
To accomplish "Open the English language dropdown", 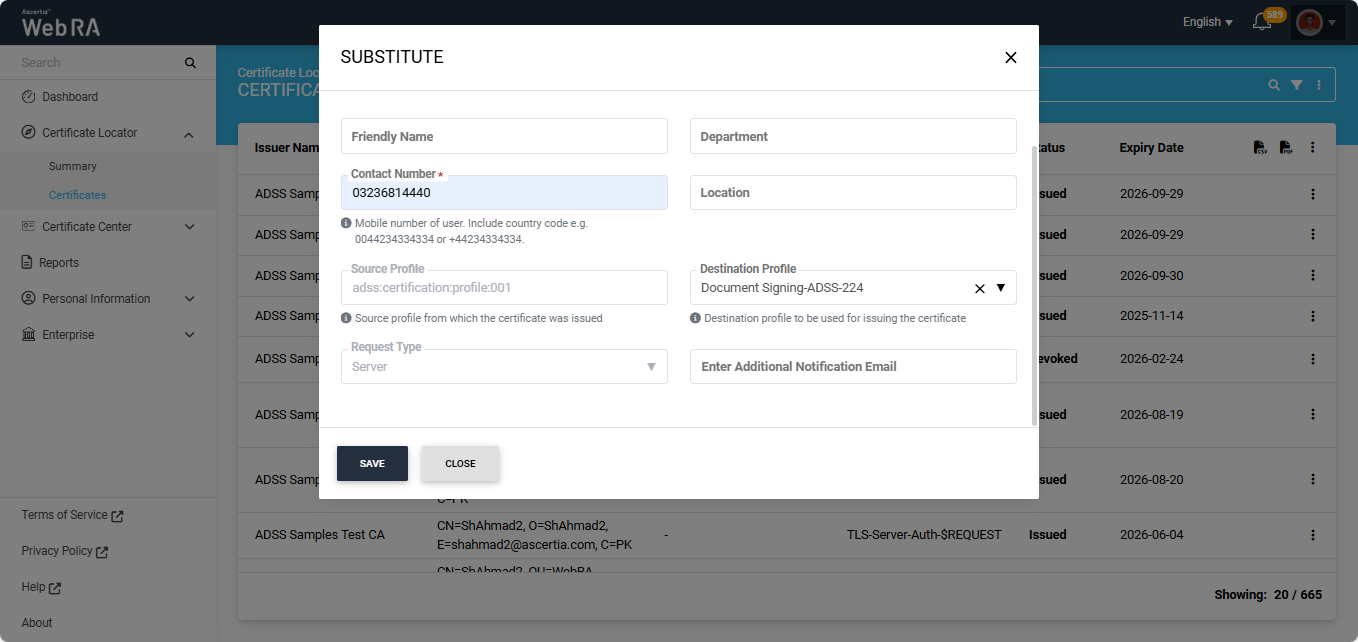I will (x=1207, y=22).
